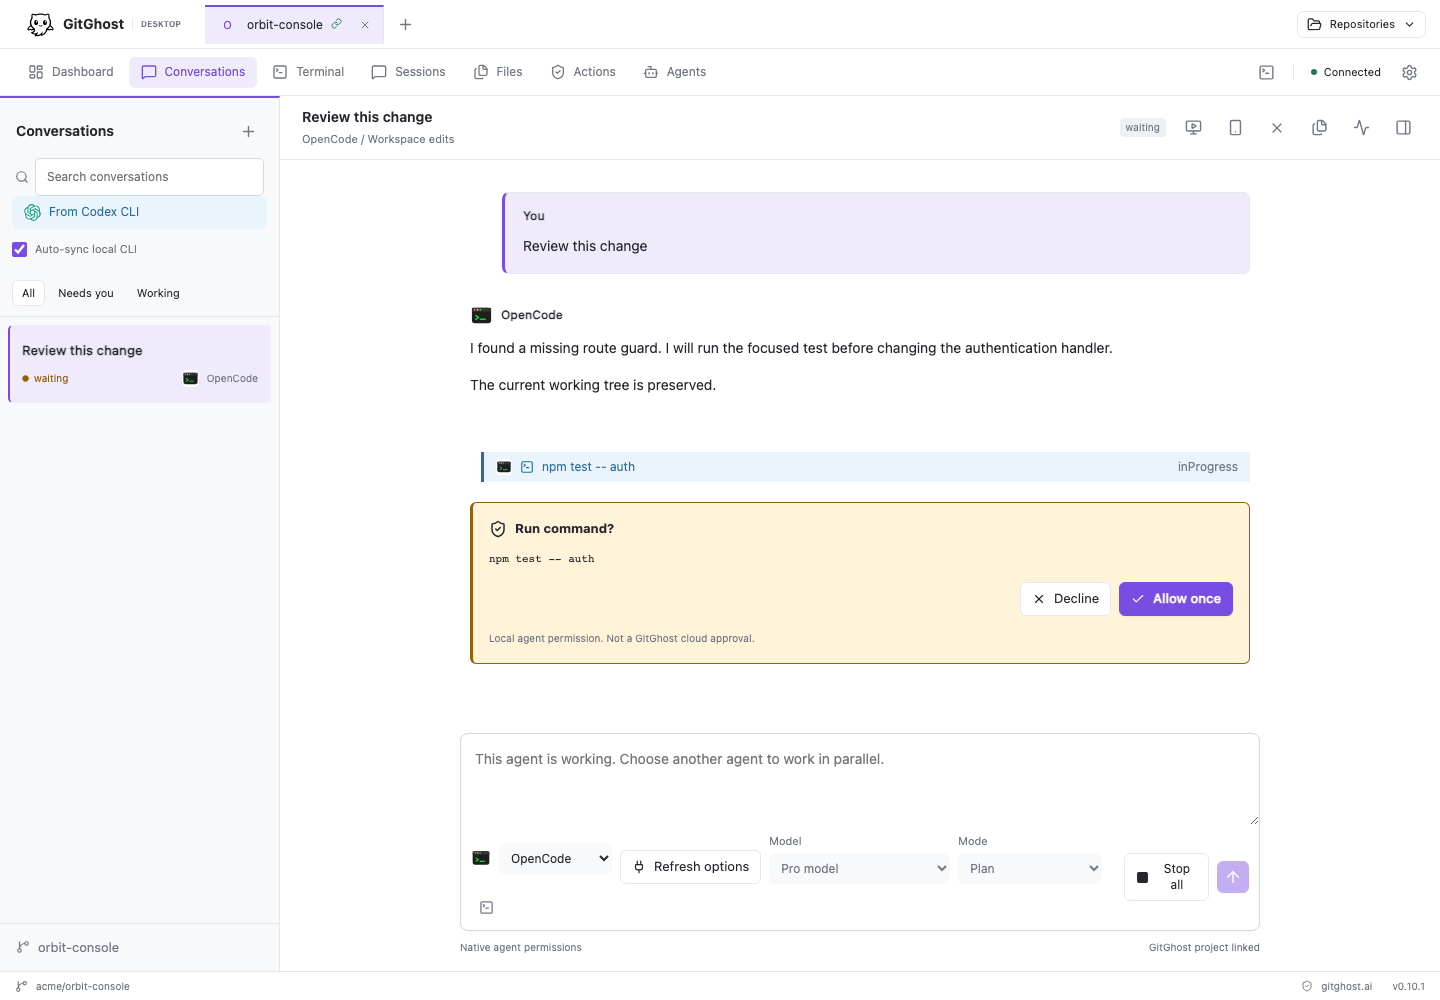Decline the run command request
This screenshot has width=1440, height=1000.
click(x=1065, y=599)
